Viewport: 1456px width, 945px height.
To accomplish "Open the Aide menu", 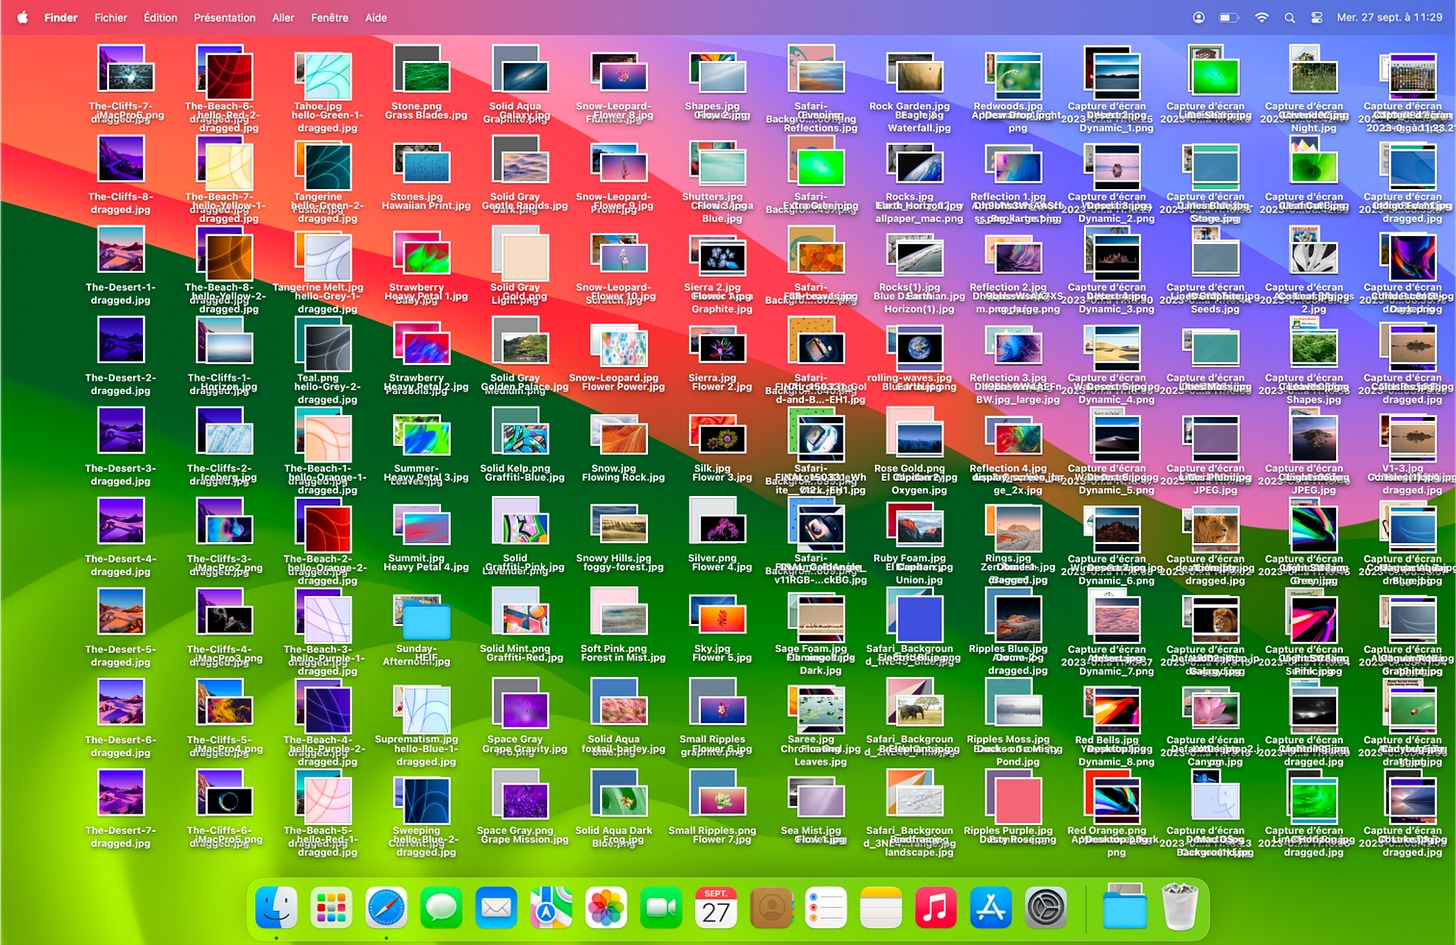I will (x=376, y=17).
